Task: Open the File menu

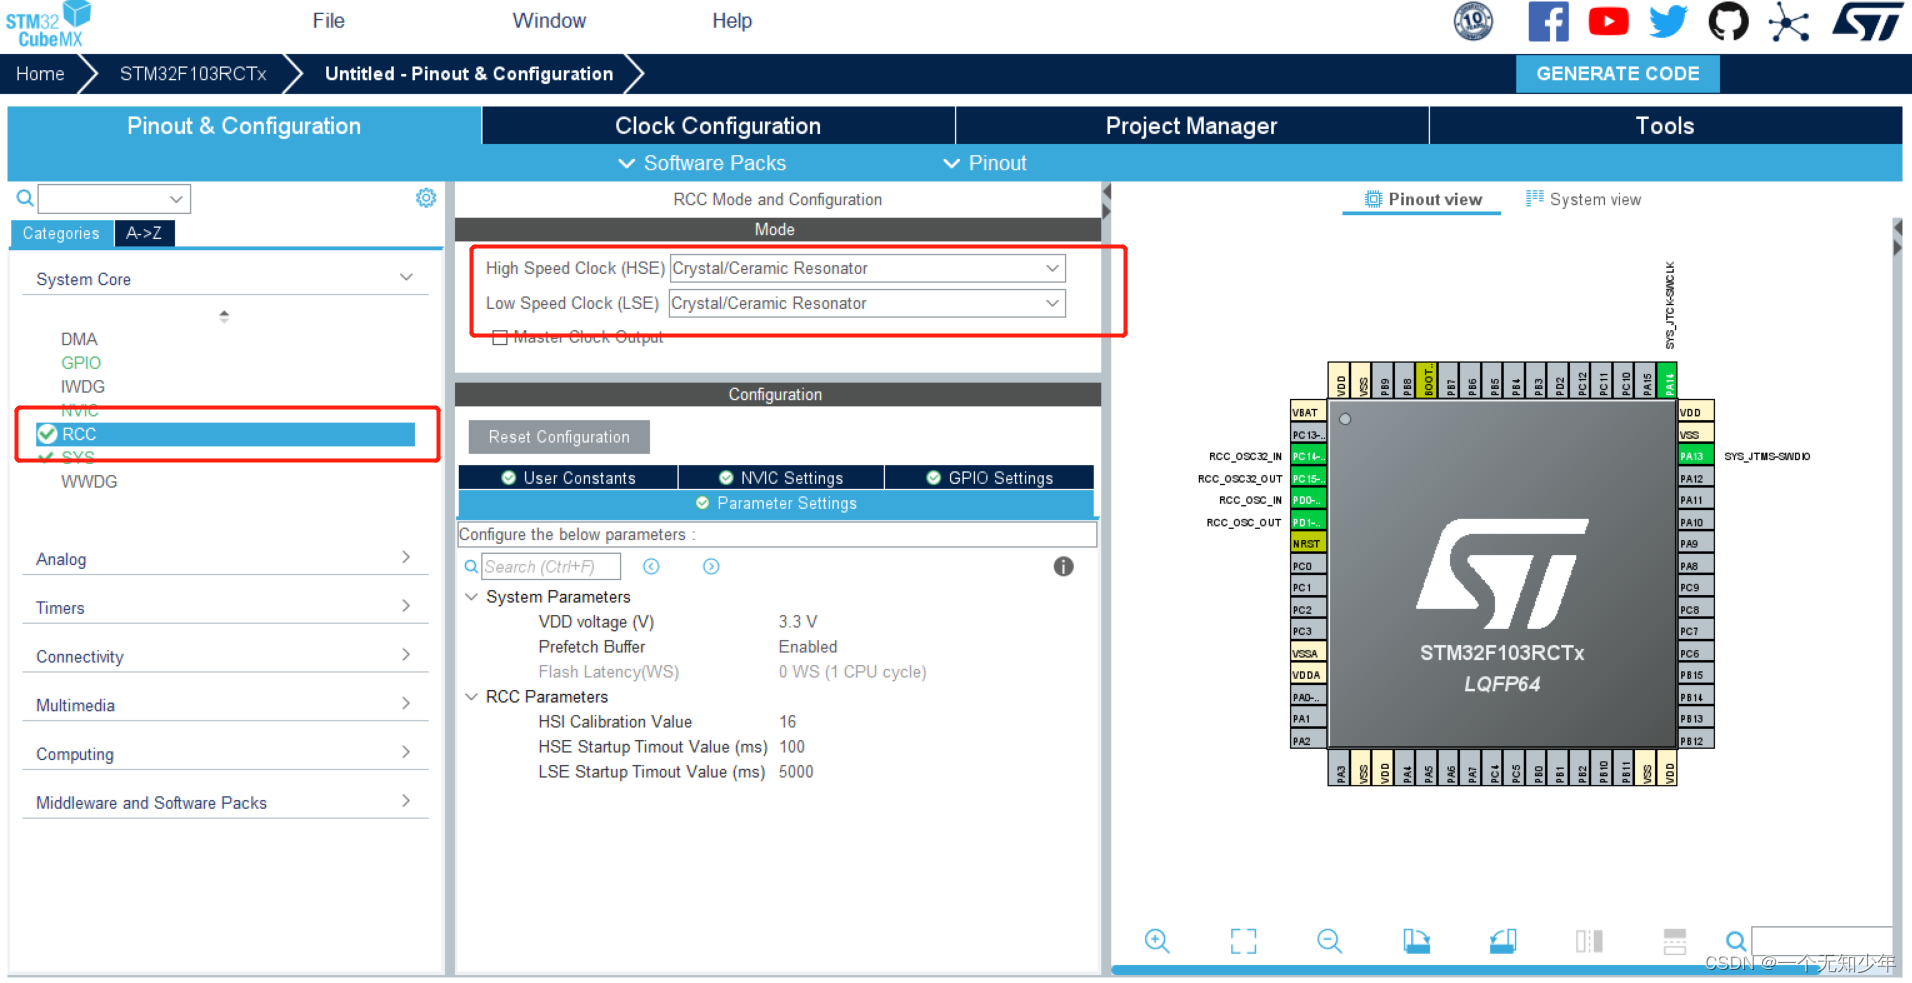Action: pos(328,21)
